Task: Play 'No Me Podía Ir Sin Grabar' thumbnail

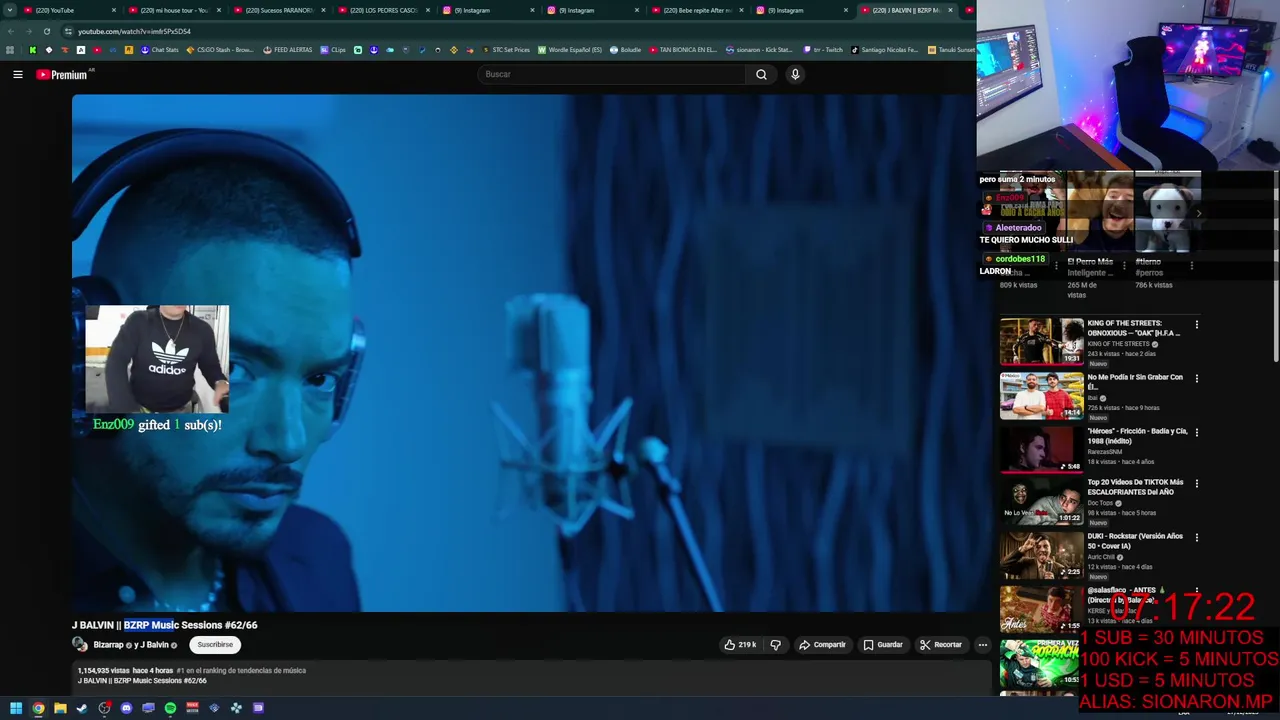Action: (x=1042, y=395)
